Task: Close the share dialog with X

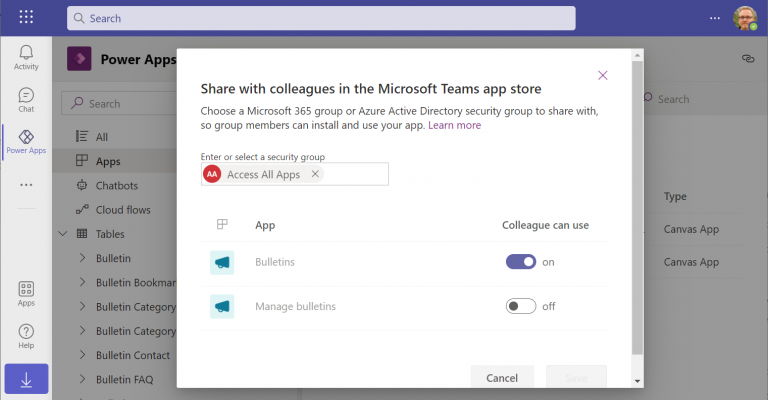Action: tap(602, 75)
